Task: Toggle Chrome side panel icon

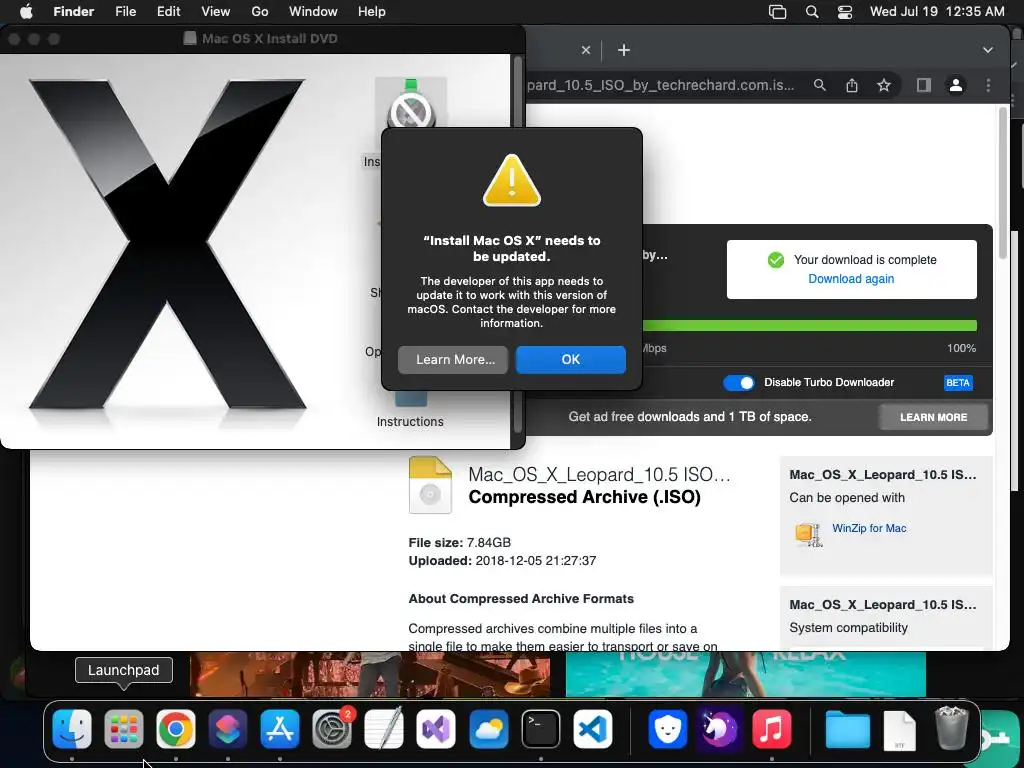Action: (x=923, y=85)
